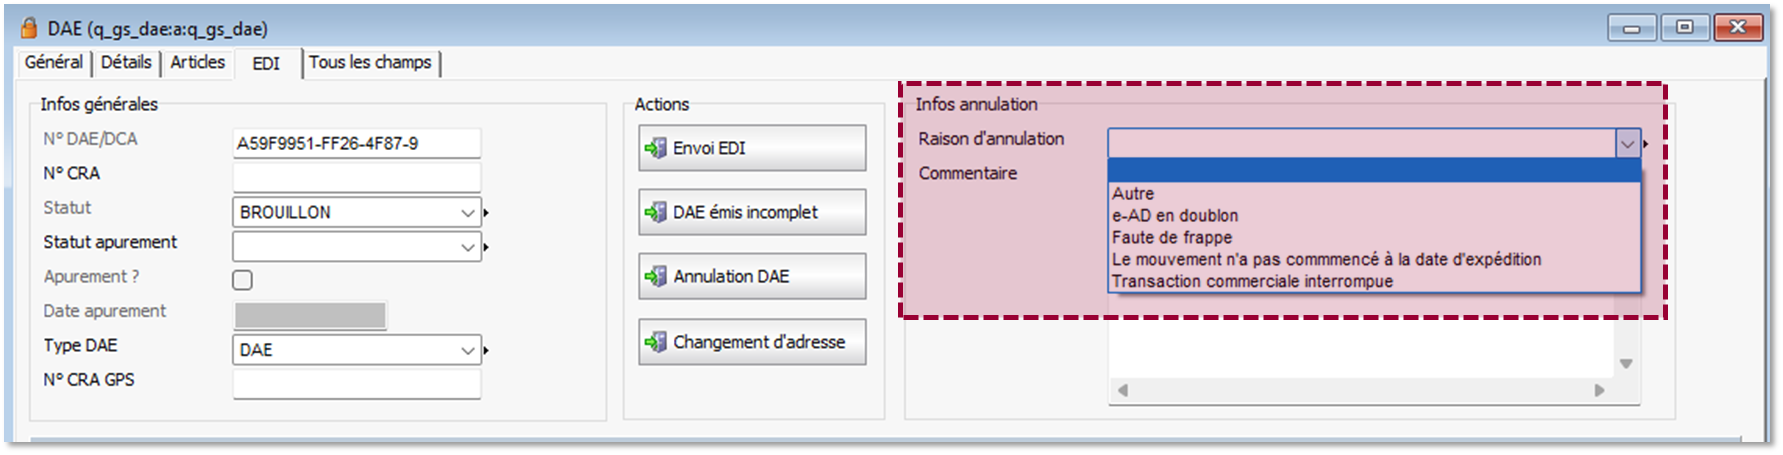This screenshot has width=1783, height=455.
Task: Switch to the Général tab
Action: point(54,62)
